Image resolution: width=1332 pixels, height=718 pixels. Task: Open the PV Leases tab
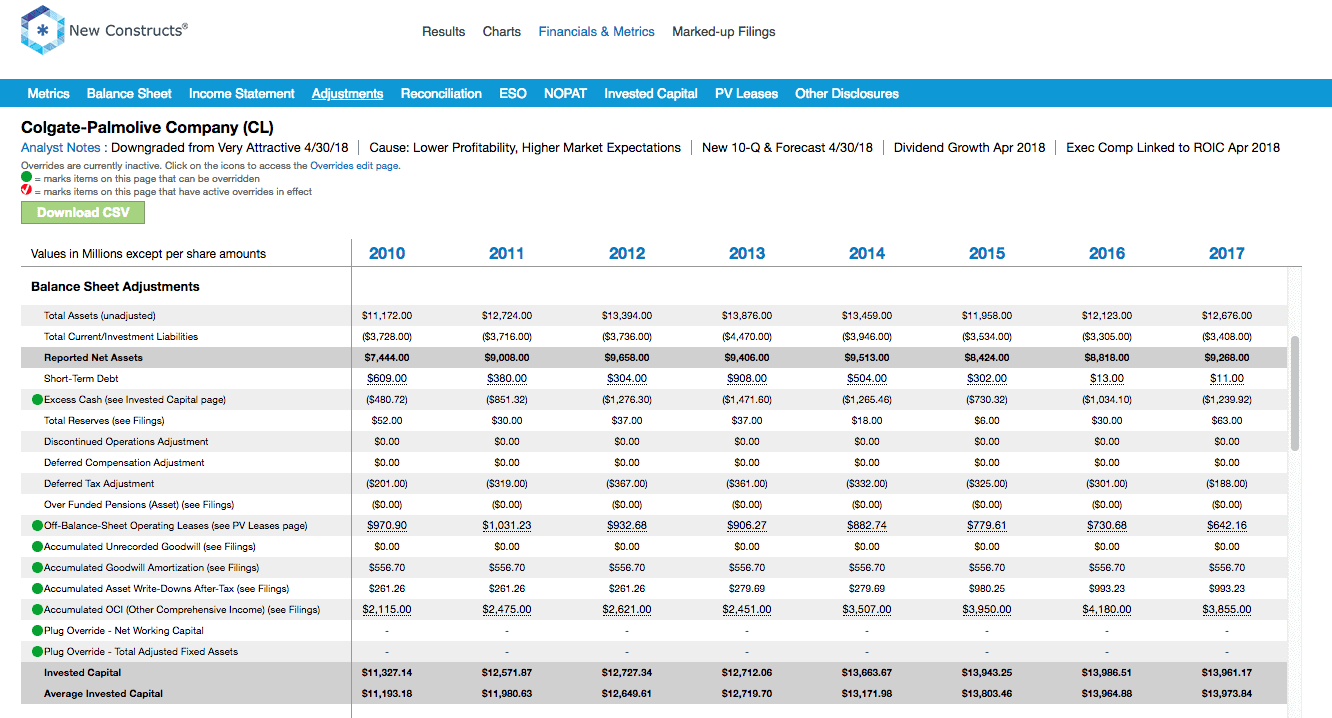click(x=746, y=94)
